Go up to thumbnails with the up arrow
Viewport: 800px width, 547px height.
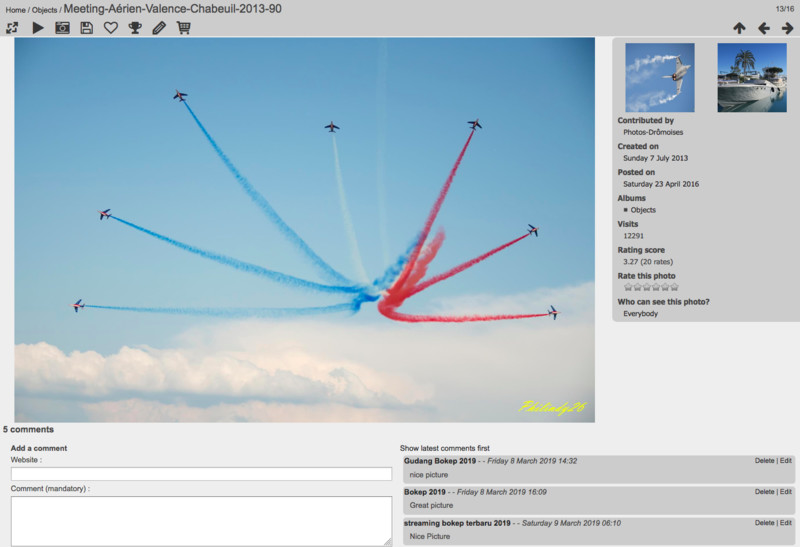pos(739,29)
